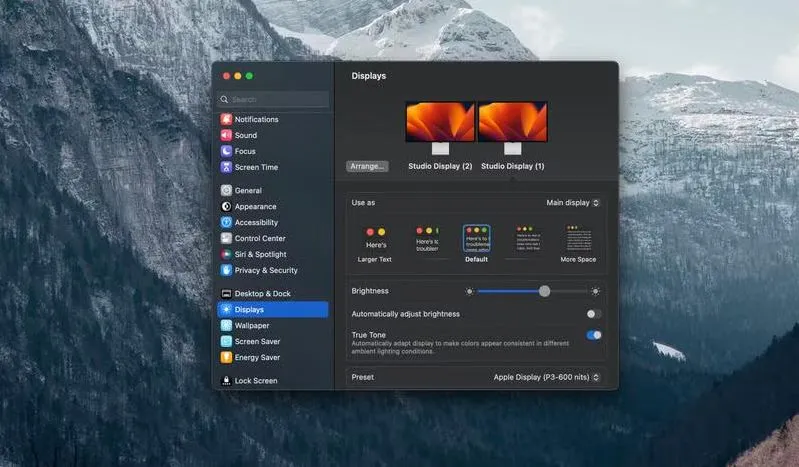
Task: Click Privacy & Security hand icon
Action: pos(226,270)
